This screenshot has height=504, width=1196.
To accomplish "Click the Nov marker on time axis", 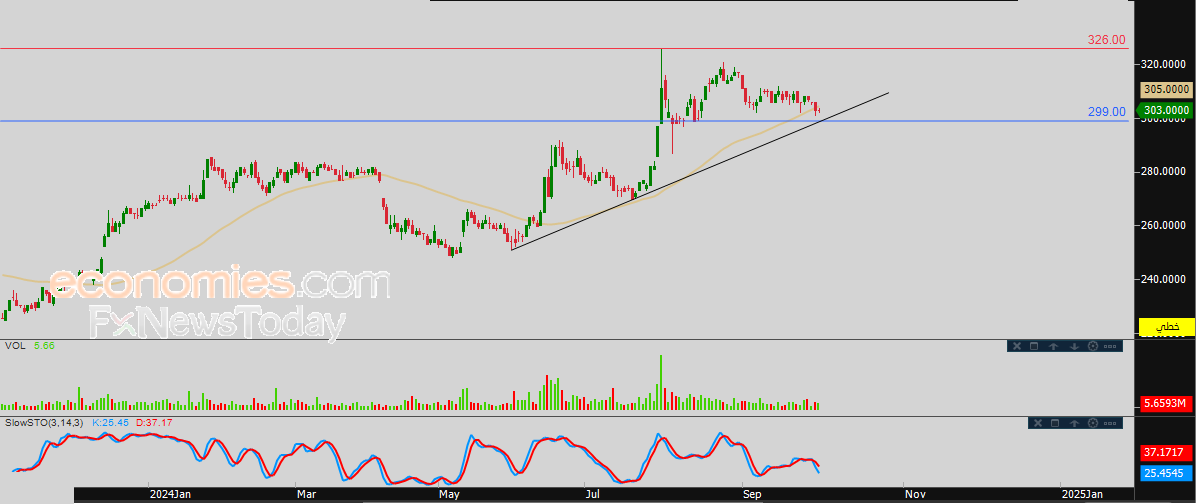I will pos(915,495).
